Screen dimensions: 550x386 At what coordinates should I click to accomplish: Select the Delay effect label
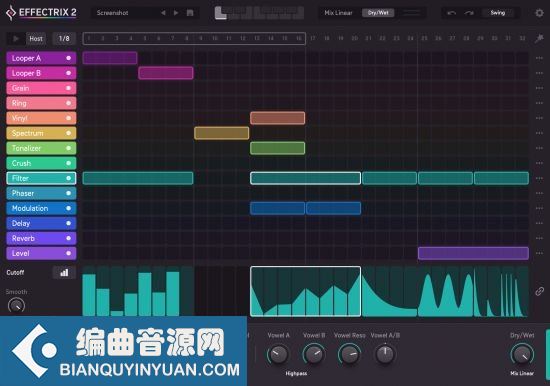coord(21,223)
